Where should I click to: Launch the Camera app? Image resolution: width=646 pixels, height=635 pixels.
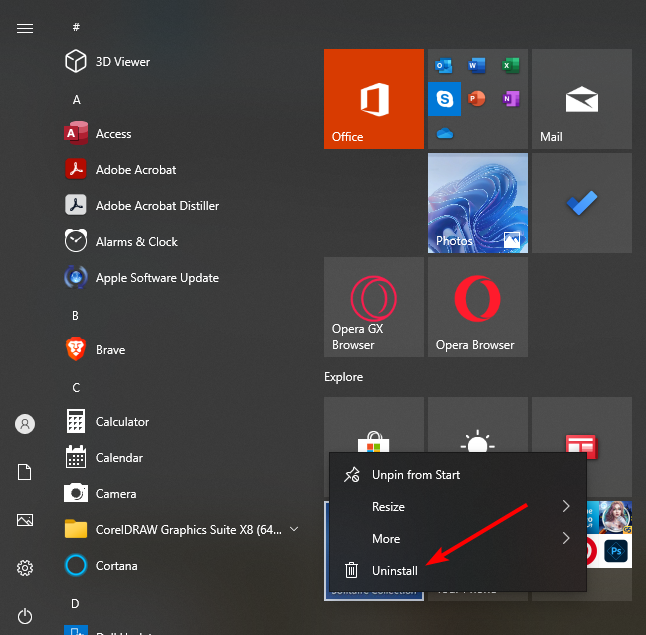tap(183, 494)
